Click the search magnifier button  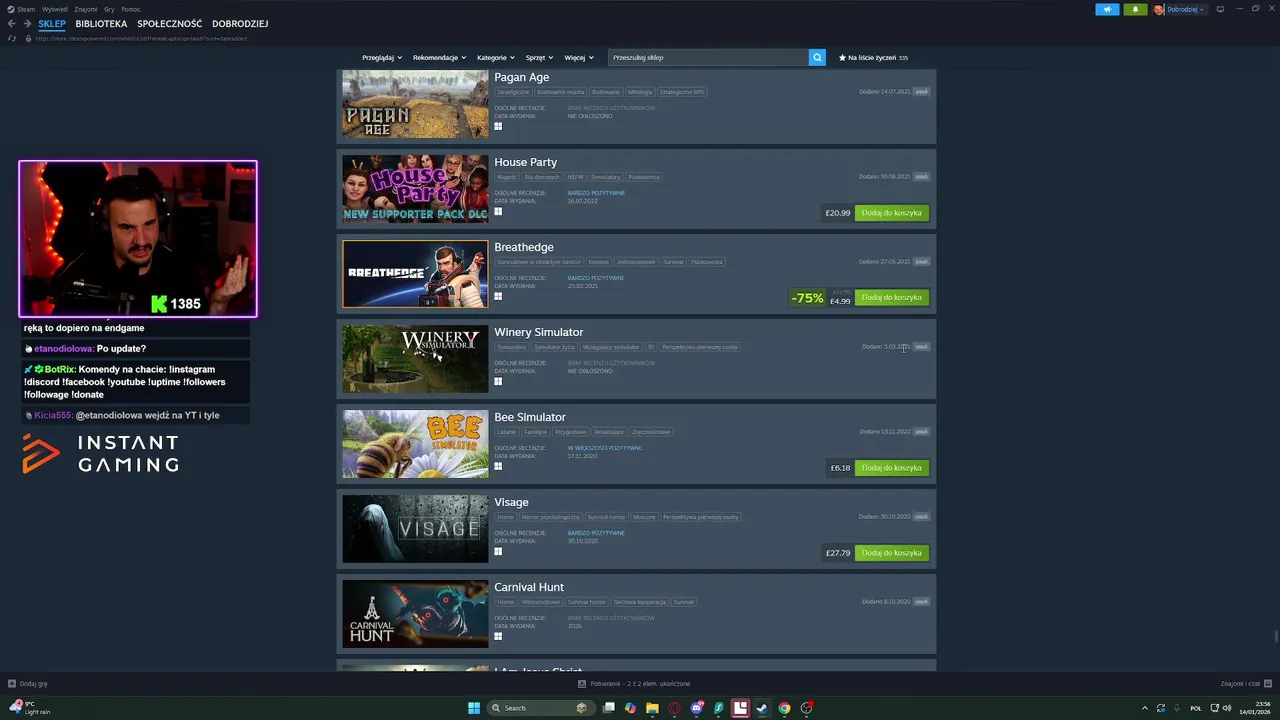pyautogui.click(x=817, y=58)
